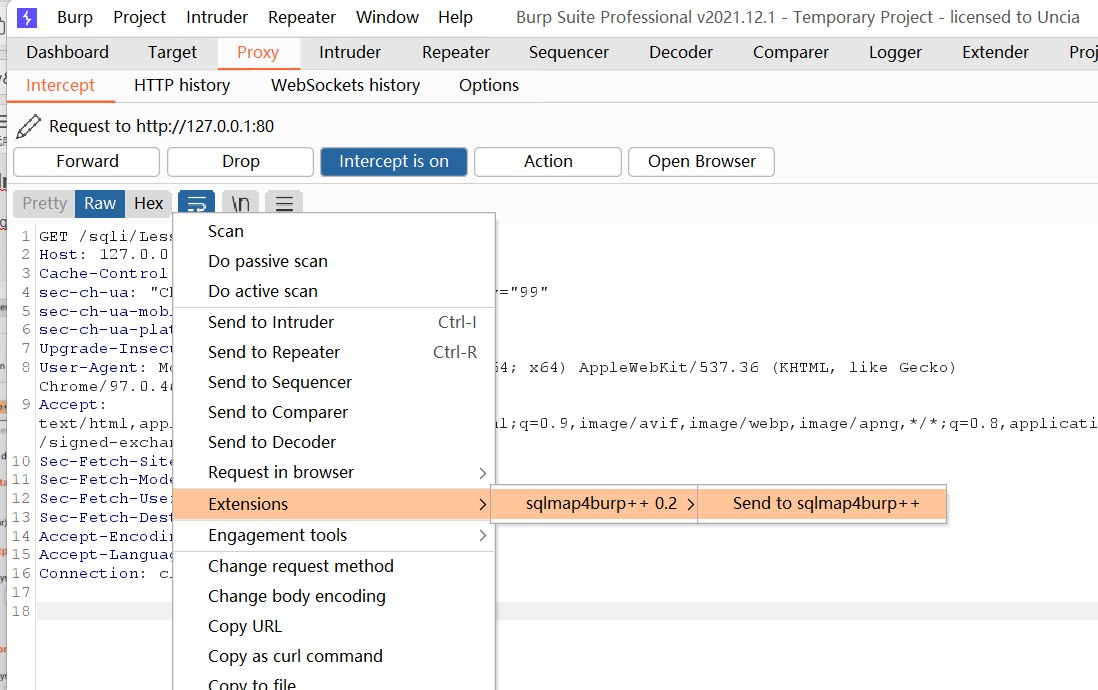
Task: Open the WebSockets history sub-tab
Action: pyautogui.click(x=345, y=85)
